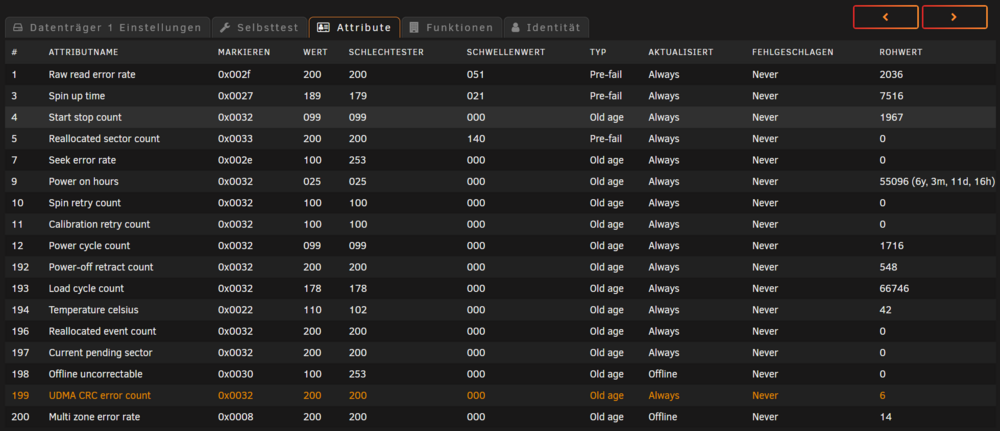The height and width of the screenshot is (431, 1000).
Task: Click raw value 7516
Action: [x=891, y=96]
